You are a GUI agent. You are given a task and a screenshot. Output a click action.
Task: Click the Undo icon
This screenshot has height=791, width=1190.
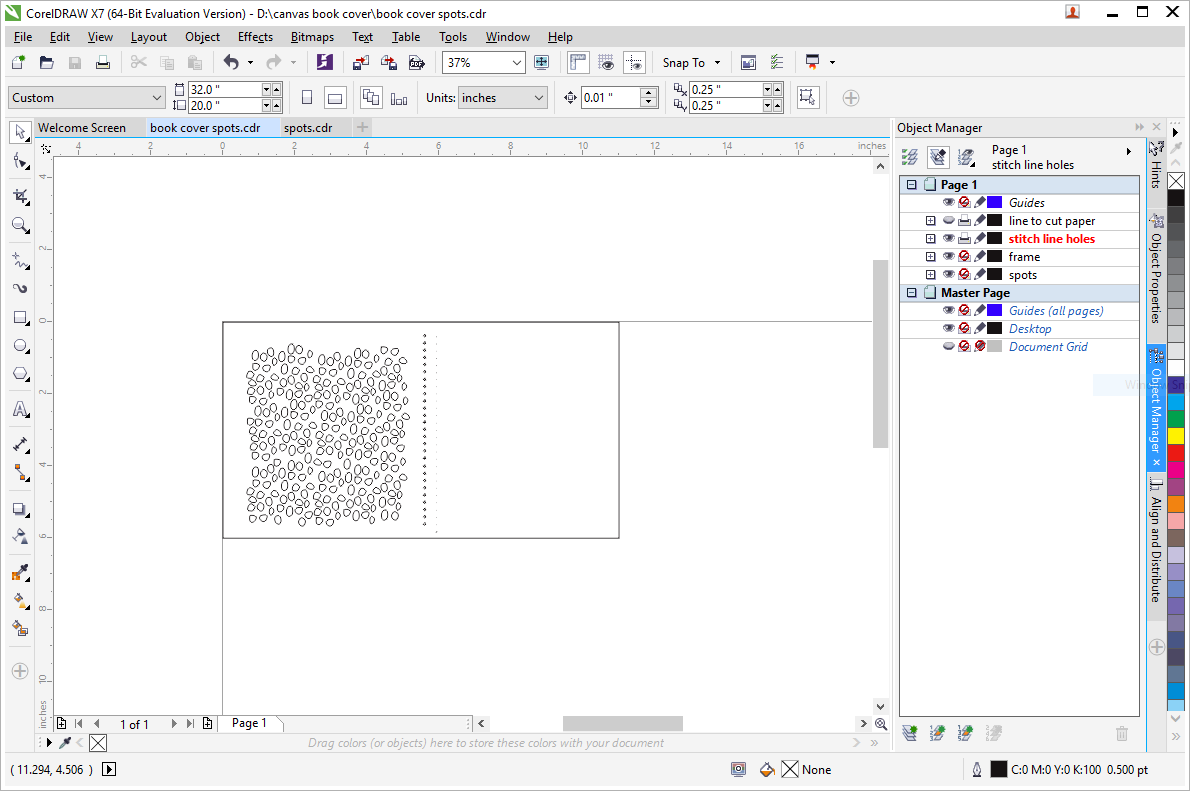point(231,62)
